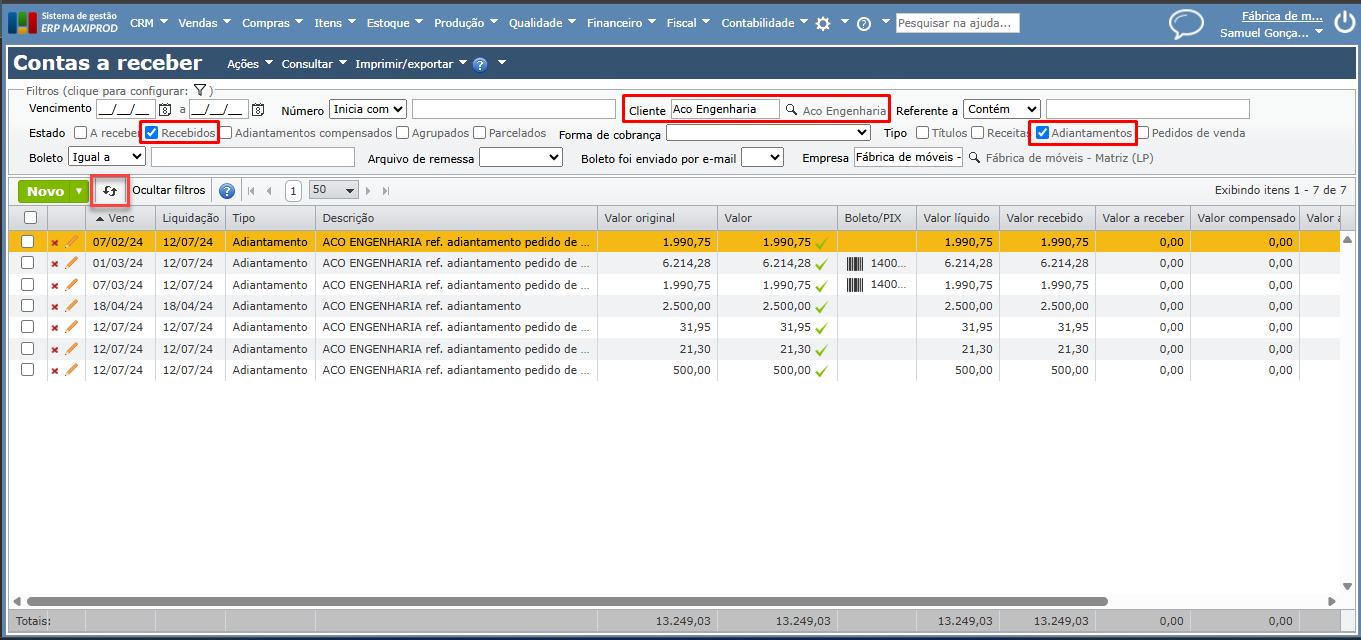Click the refresh list icon next to Novo
This screenshot has width=1361, height=640.
[110, 191]
